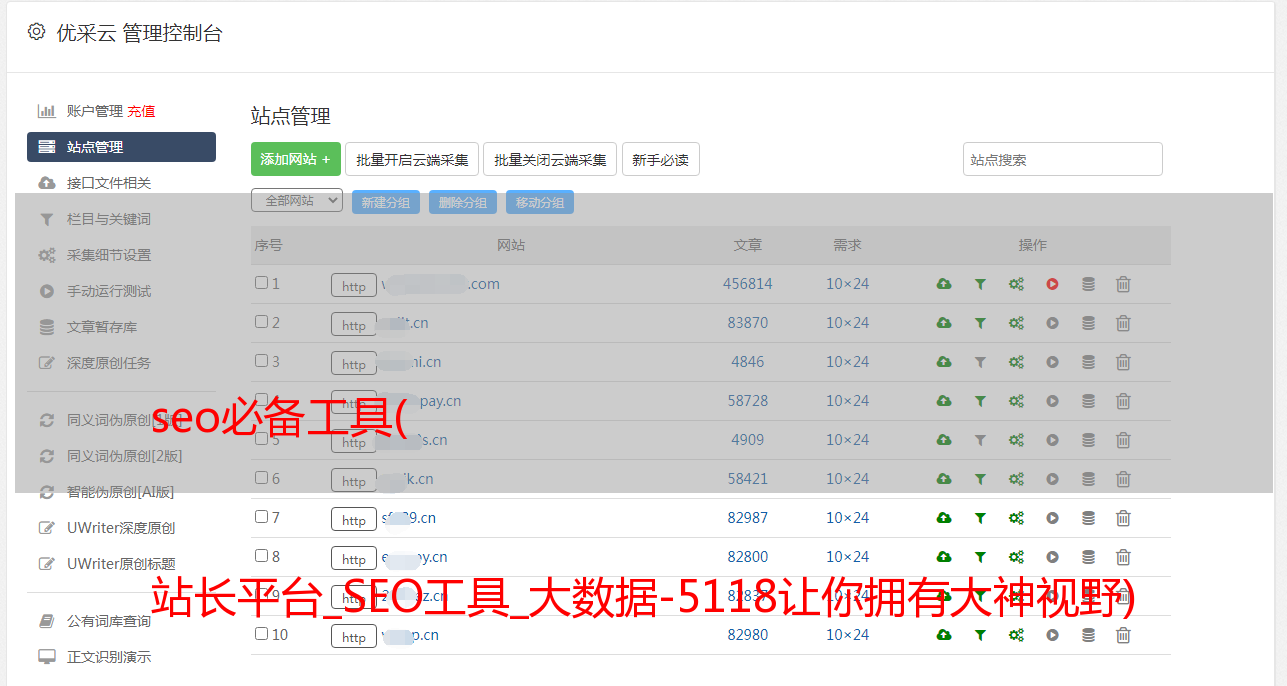
Task: Click the grey filter icon in the 4846 row
Action: (980, 362)
